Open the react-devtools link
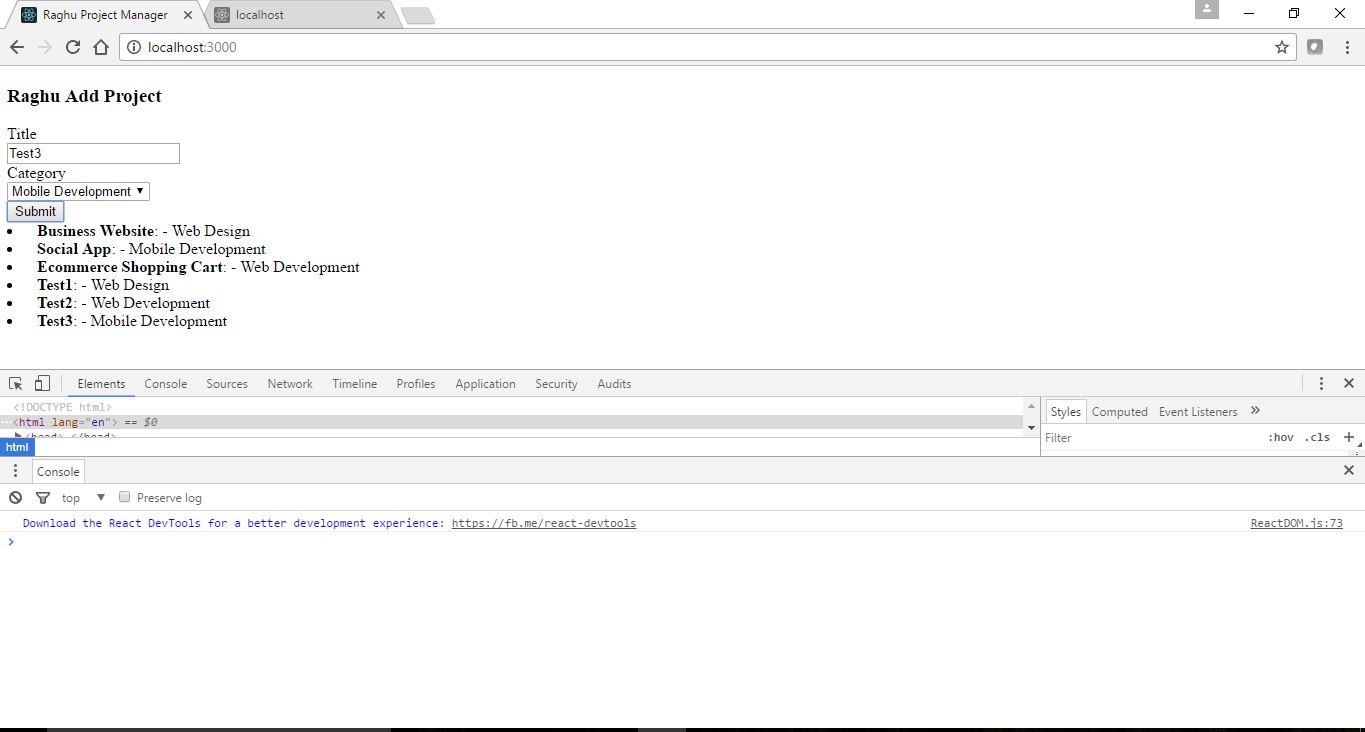Screen dimensions: 1365x732 (544, 523)
